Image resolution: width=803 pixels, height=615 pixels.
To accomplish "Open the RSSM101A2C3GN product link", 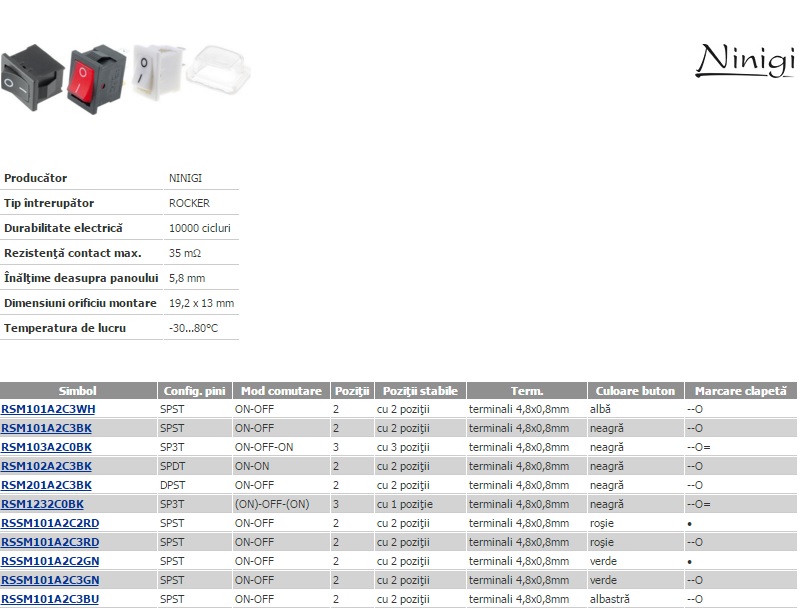I will click(x=50, y=580).
